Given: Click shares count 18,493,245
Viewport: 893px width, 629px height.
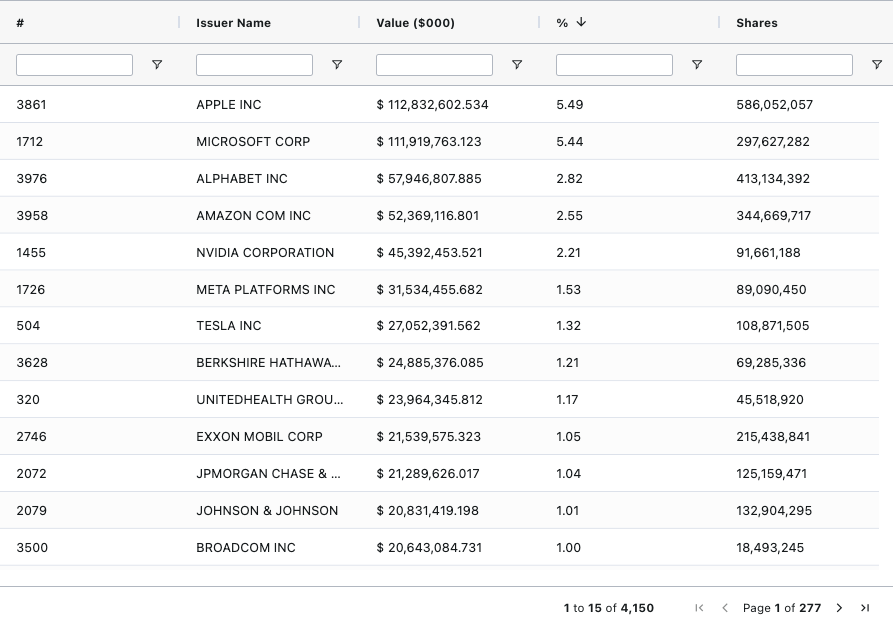Looking at the screenshot, I should point(770,548).
